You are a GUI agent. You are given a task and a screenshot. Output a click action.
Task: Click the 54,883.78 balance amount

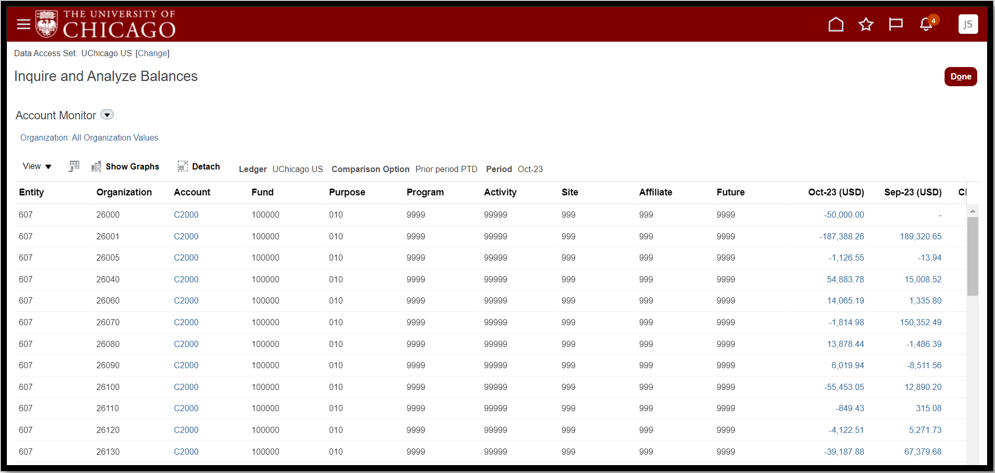click(x=845, y=279)
